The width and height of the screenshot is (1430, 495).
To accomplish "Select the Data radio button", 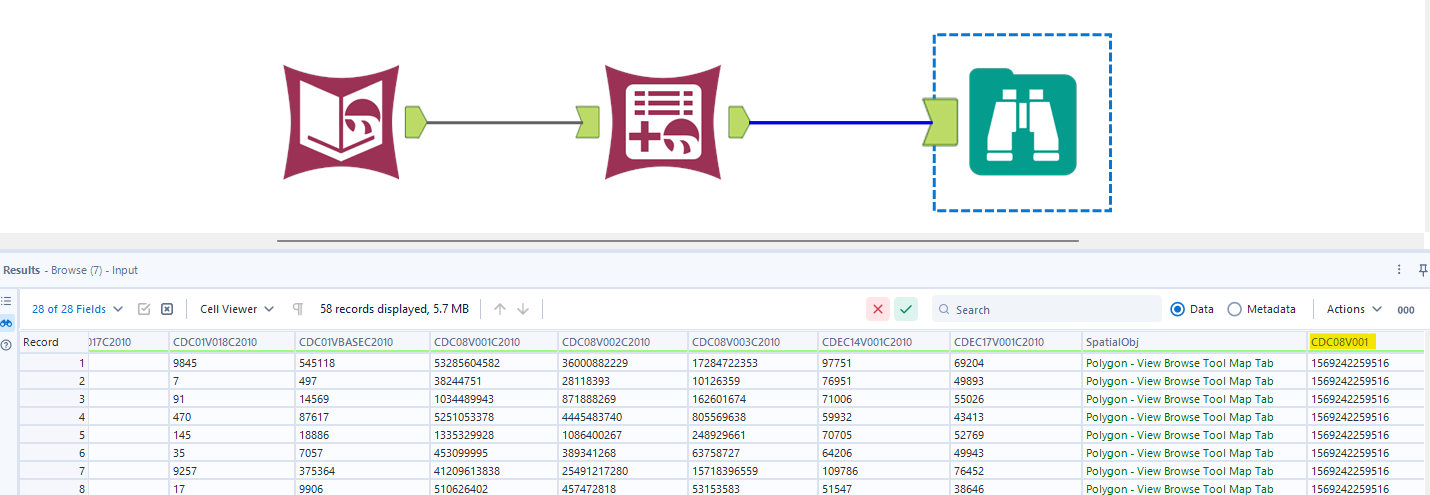I will (x=1177, y=309).
